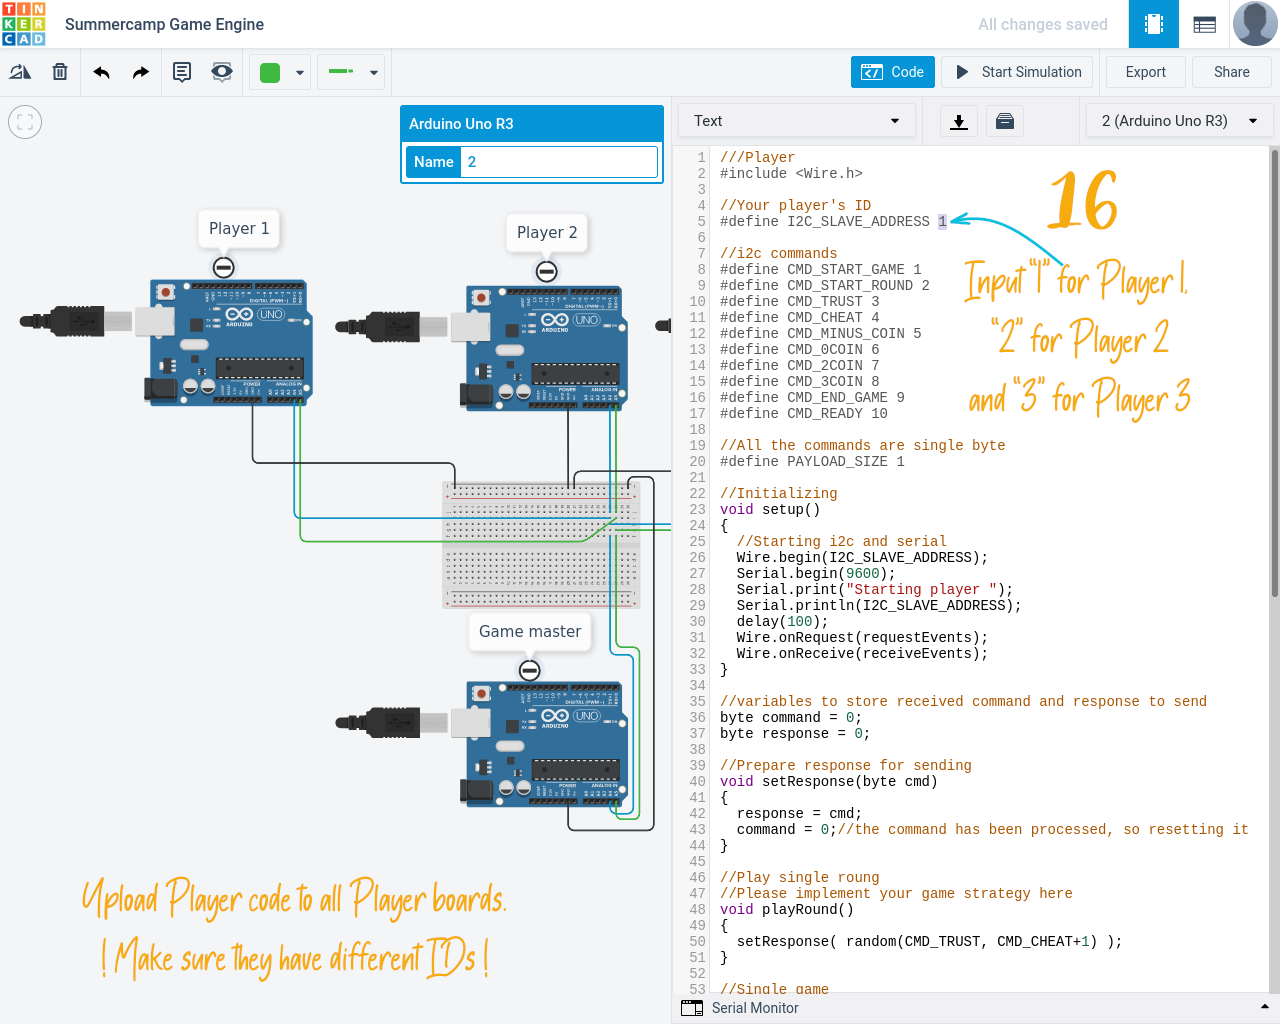Click the Serial.begin(9600); line
This screenshot has width=1280, height=1024.
(816, 573)
